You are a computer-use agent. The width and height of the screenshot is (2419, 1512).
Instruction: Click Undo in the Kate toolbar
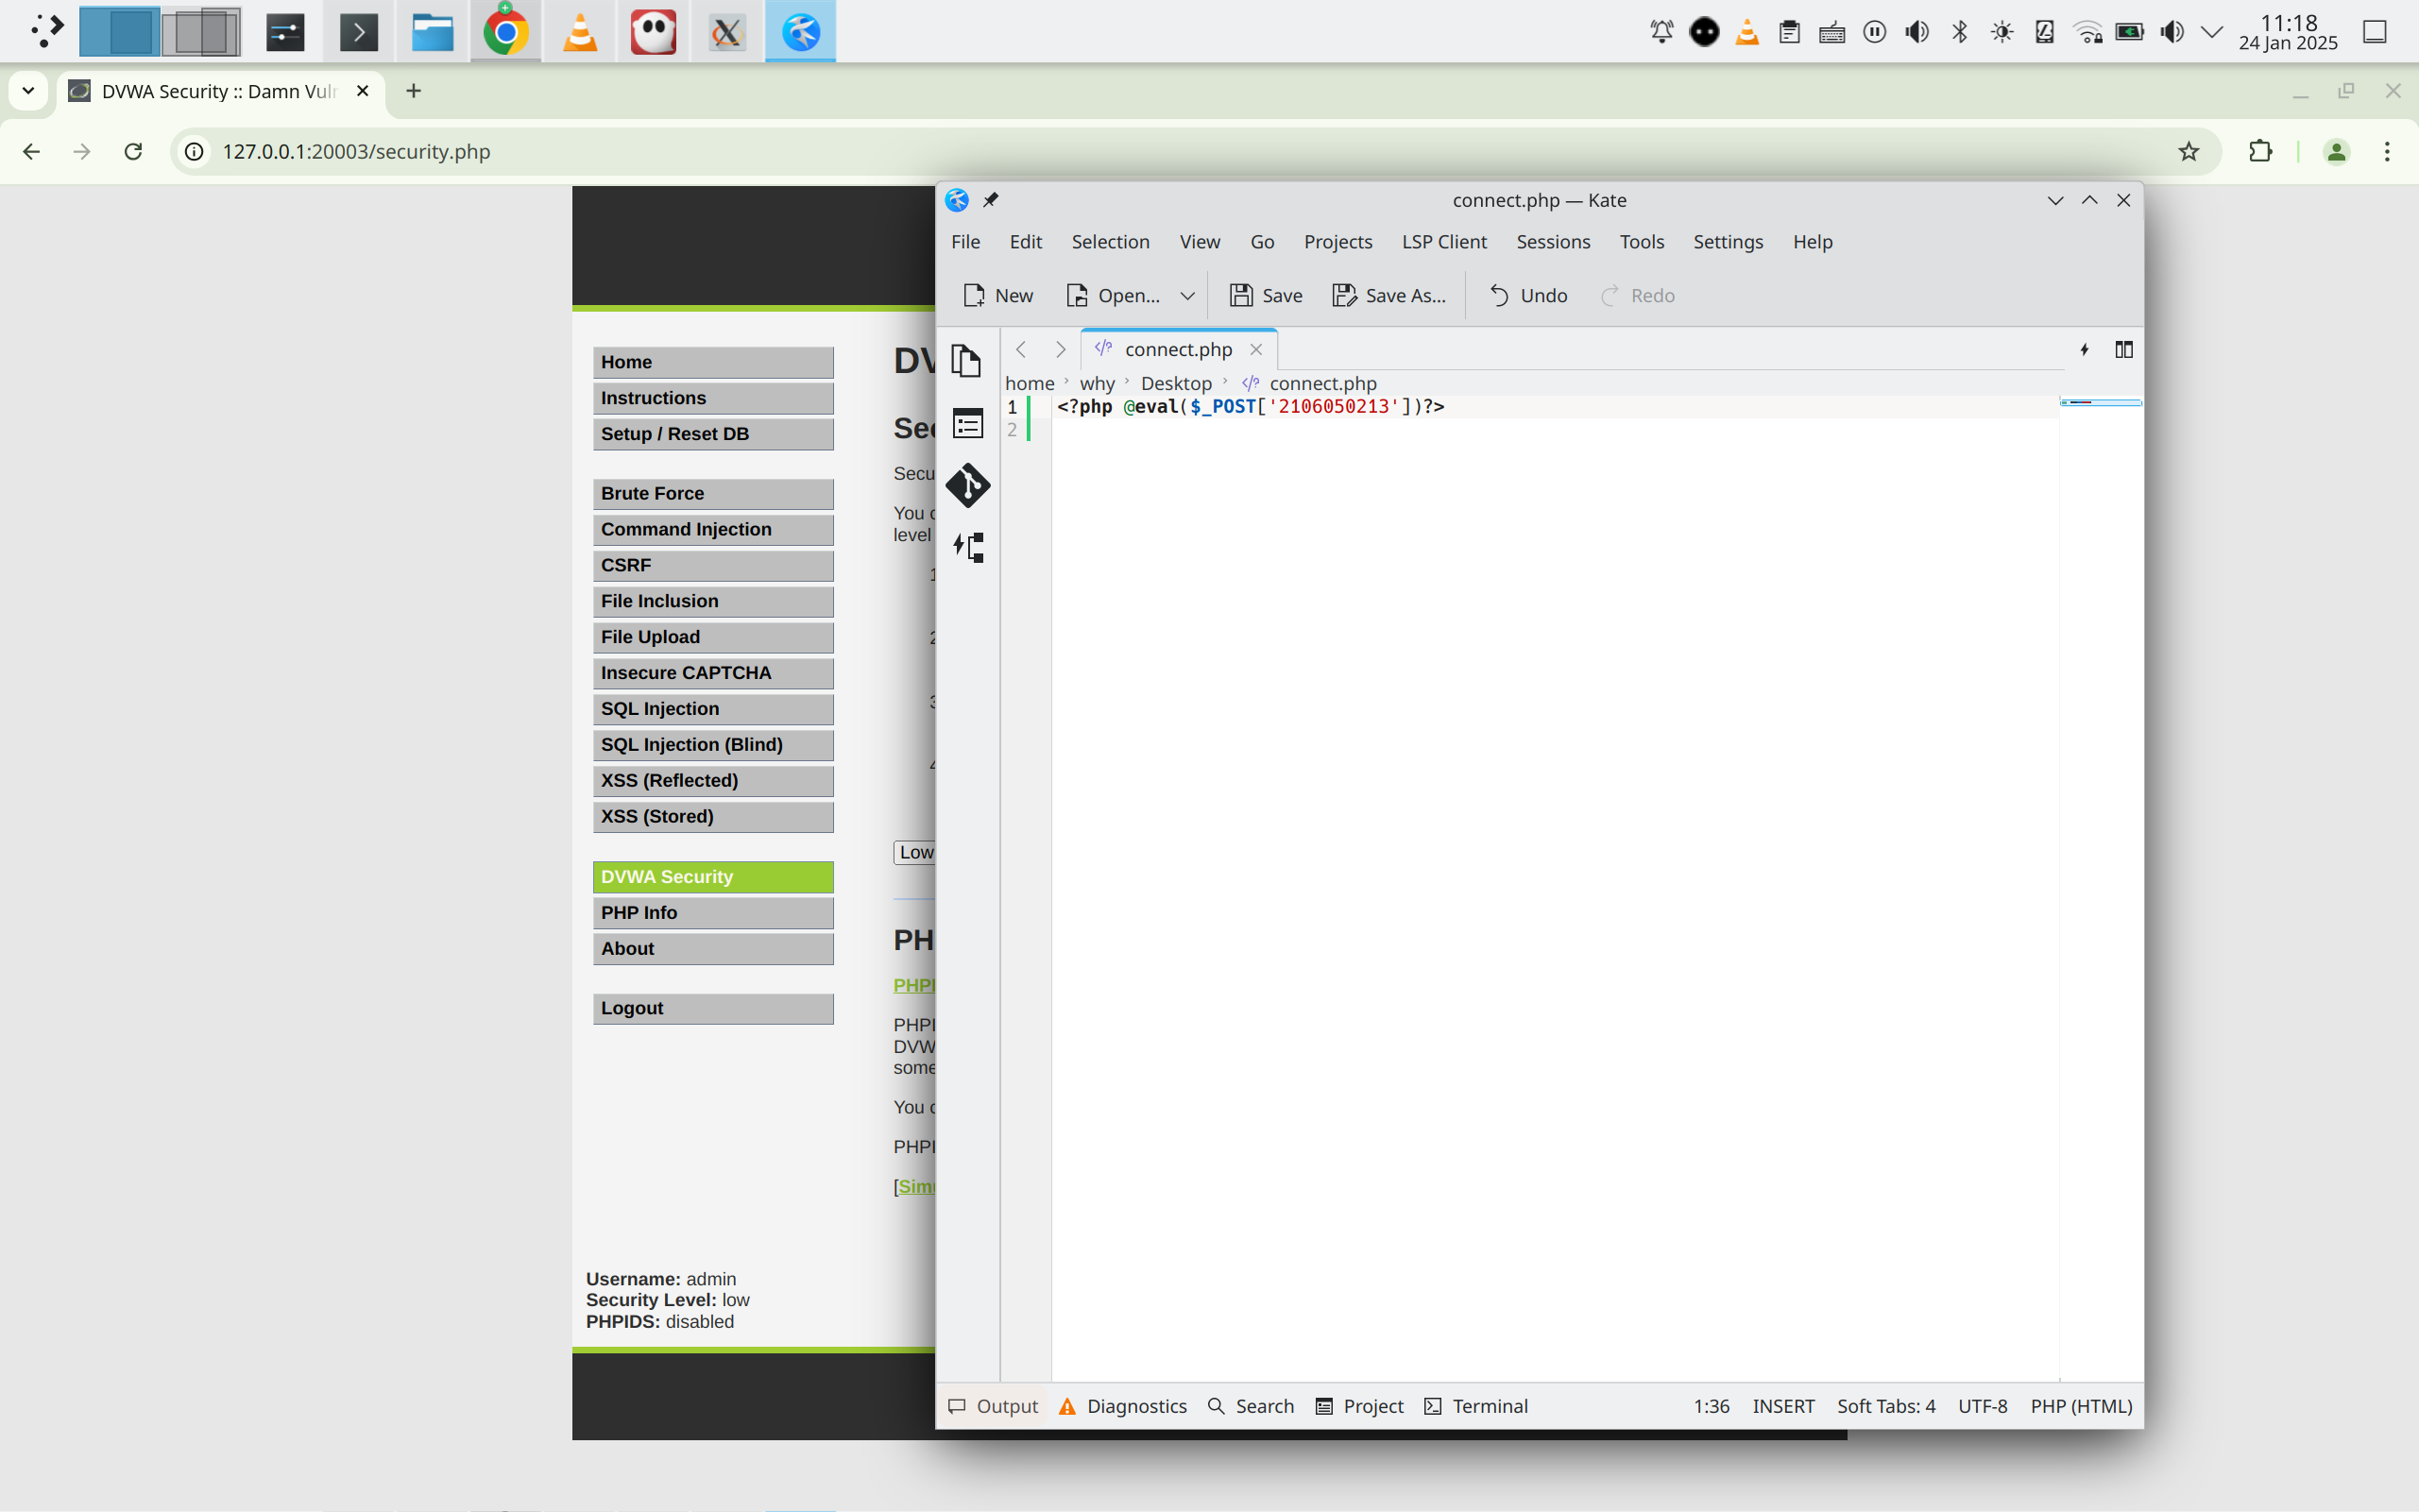(1528, 295)
